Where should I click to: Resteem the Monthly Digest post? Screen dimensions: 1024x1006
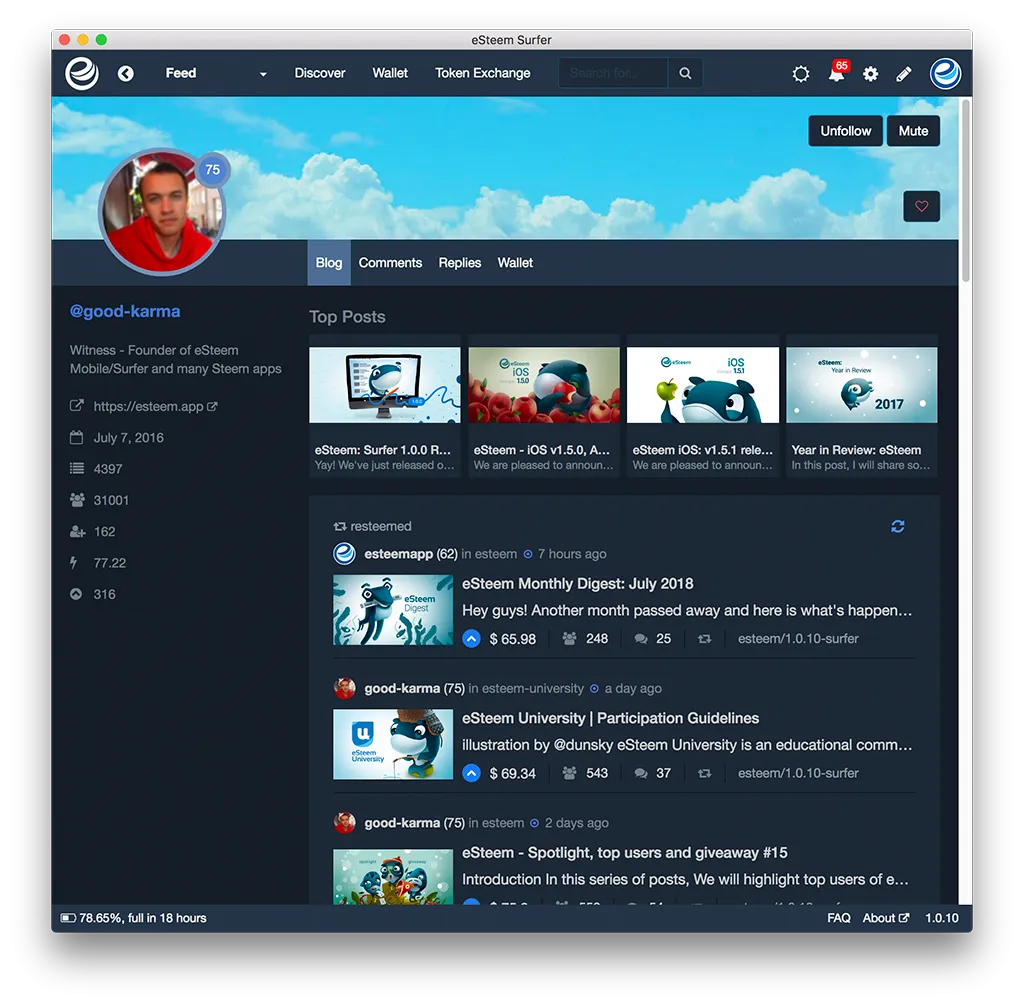pyautogui.click(x=704, y=639)
